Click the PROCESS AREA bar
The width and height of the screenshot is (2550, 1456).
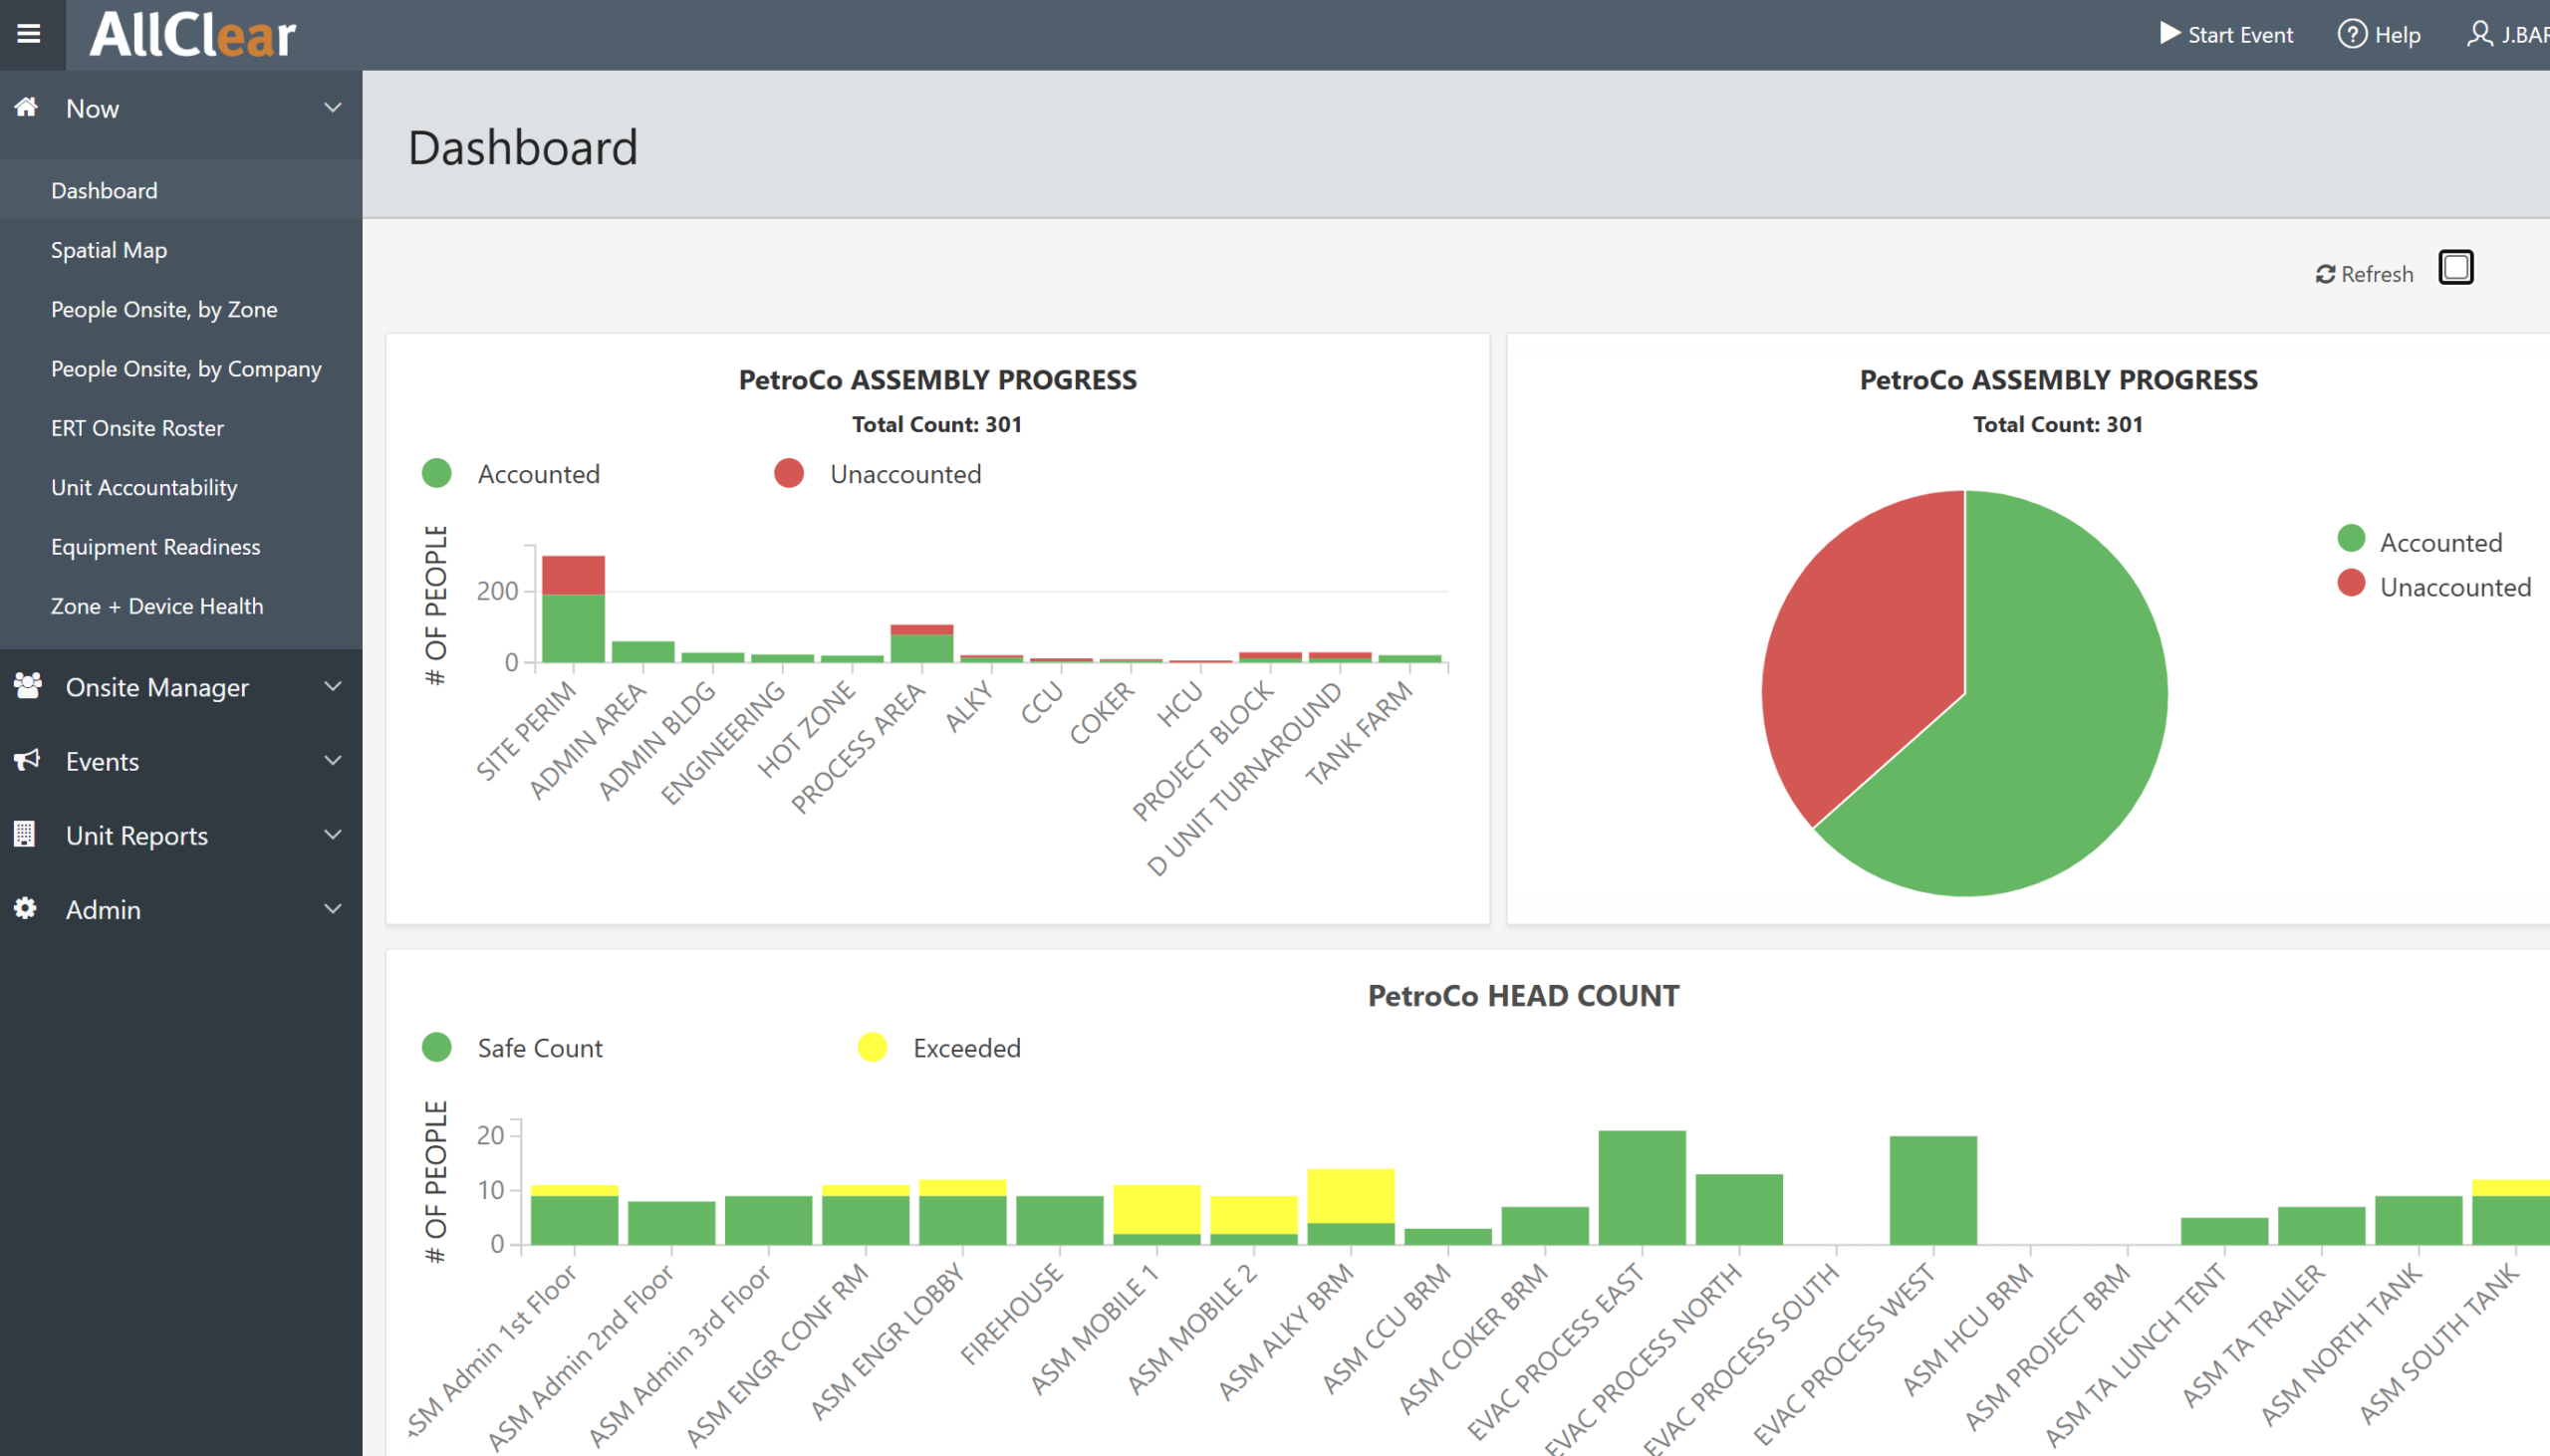click(x=921, y=645)
